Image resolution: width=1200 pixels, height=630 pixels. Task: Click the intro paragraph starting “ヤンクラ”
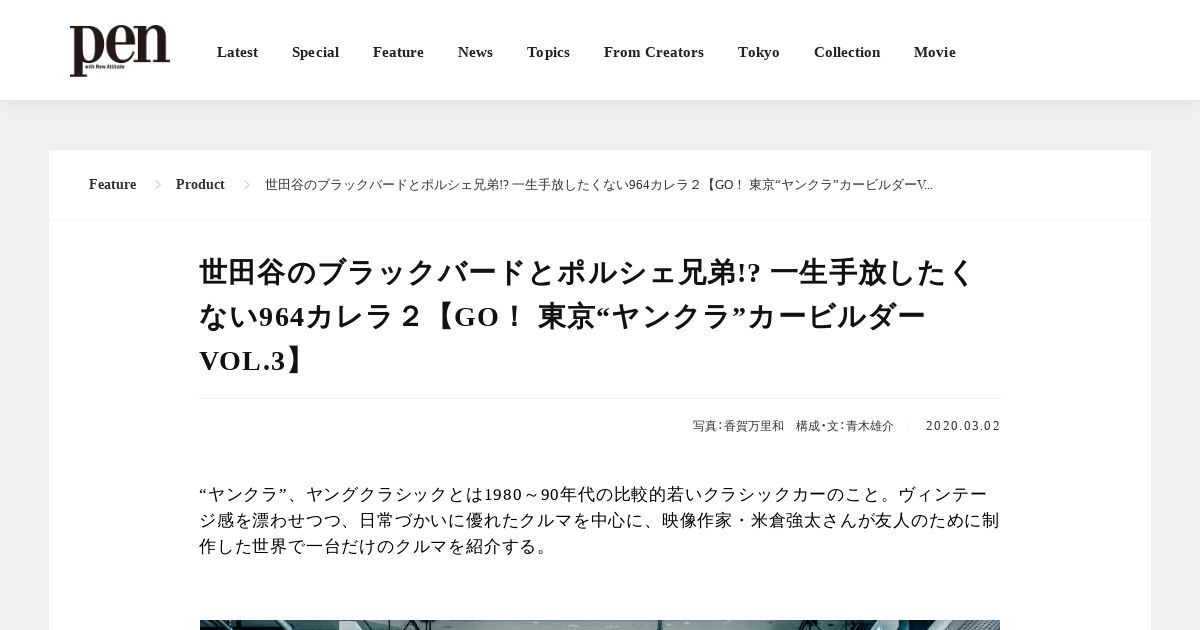click(x=599, y=521)
